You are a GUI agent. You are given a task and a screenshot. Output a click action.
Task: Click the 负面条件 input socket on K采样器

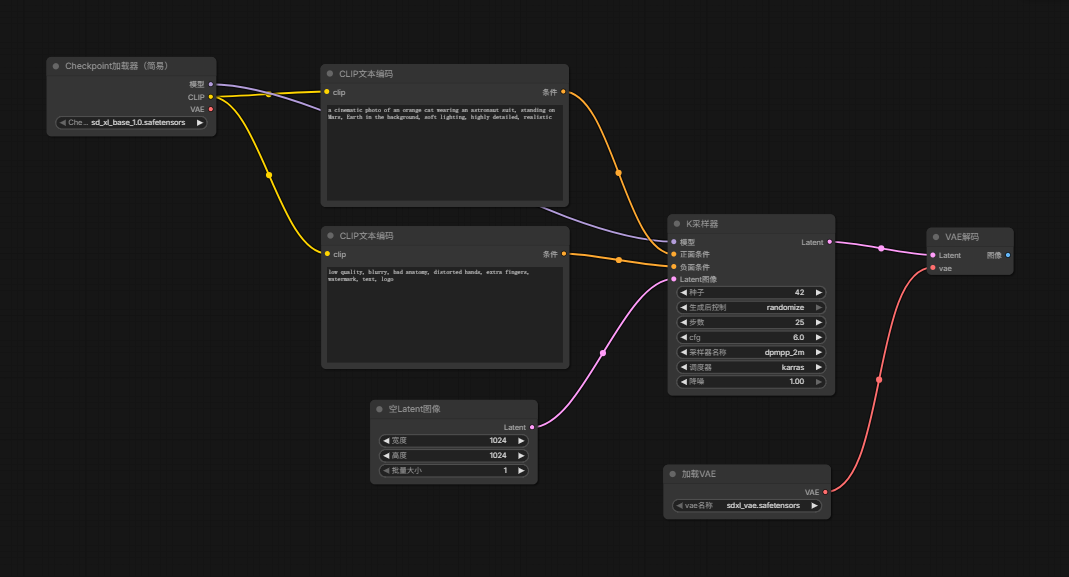click(674, 267)
